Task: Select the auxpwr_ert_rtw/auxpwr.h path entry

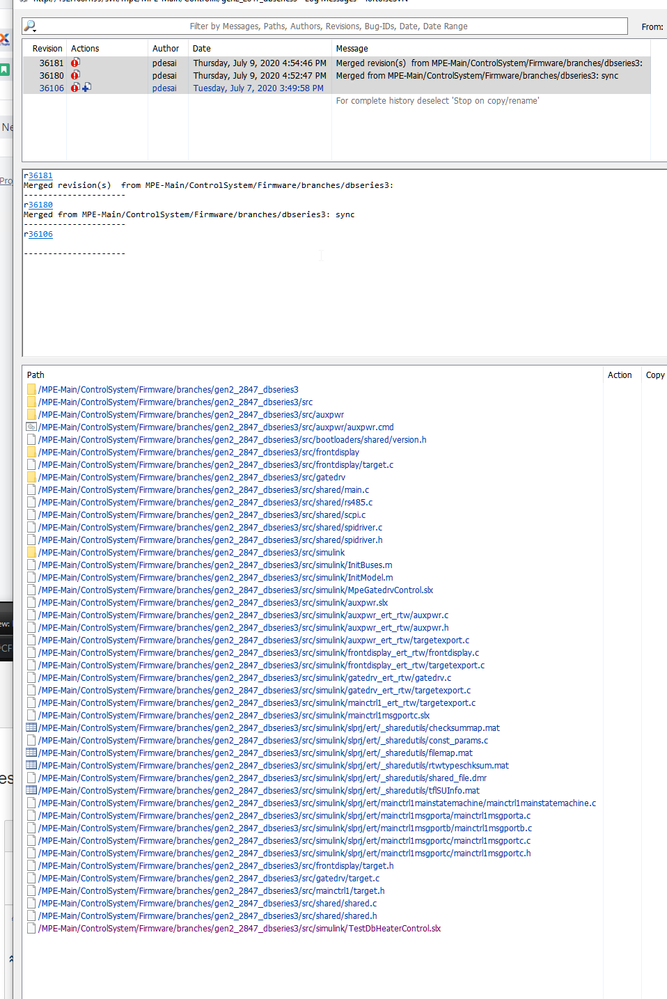Action: [x=243, y=628]
